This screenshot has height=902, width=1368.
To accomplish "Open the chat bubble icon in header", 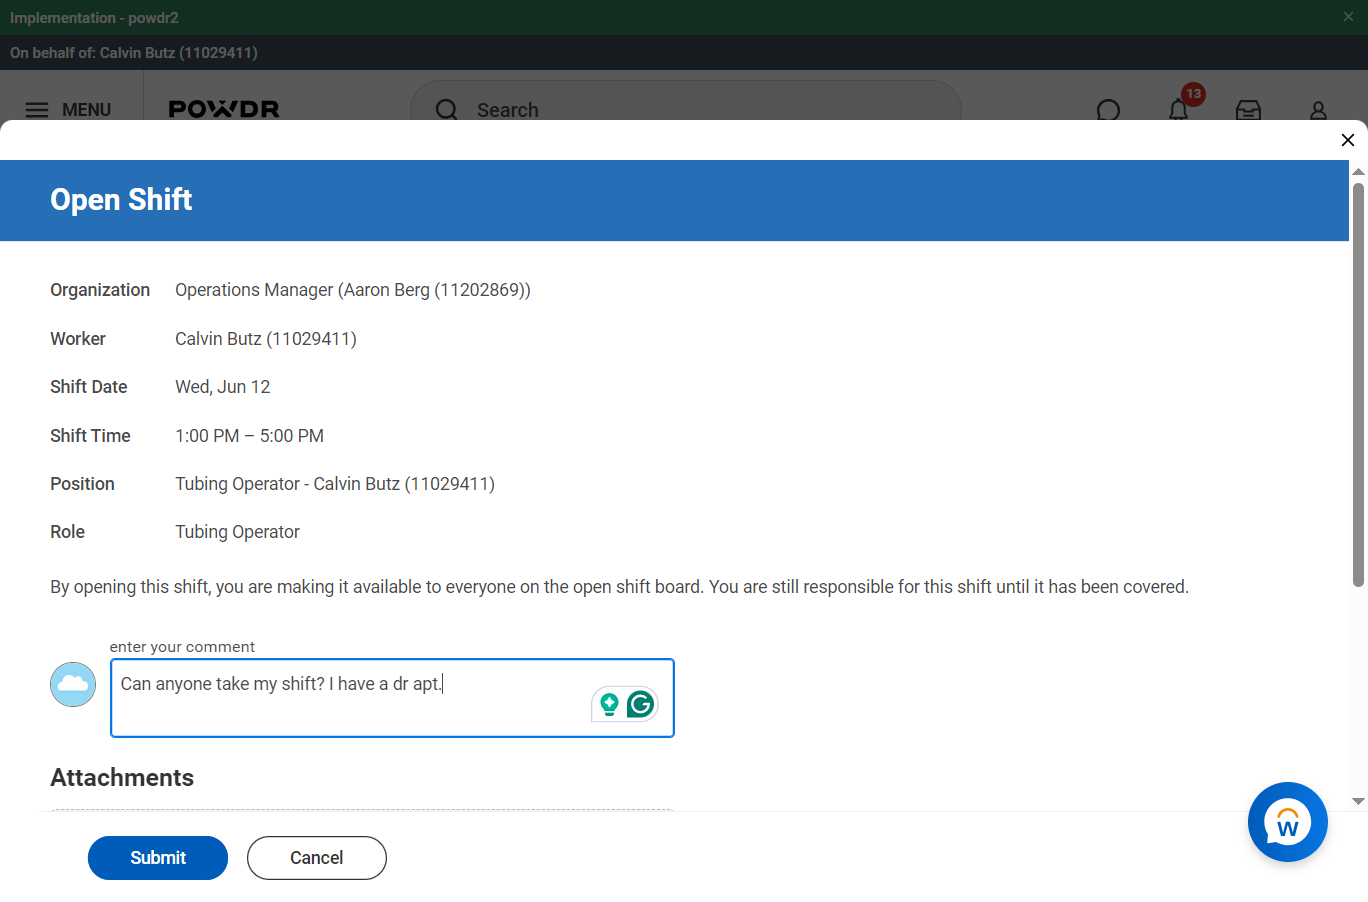I will pos(1108,110).
